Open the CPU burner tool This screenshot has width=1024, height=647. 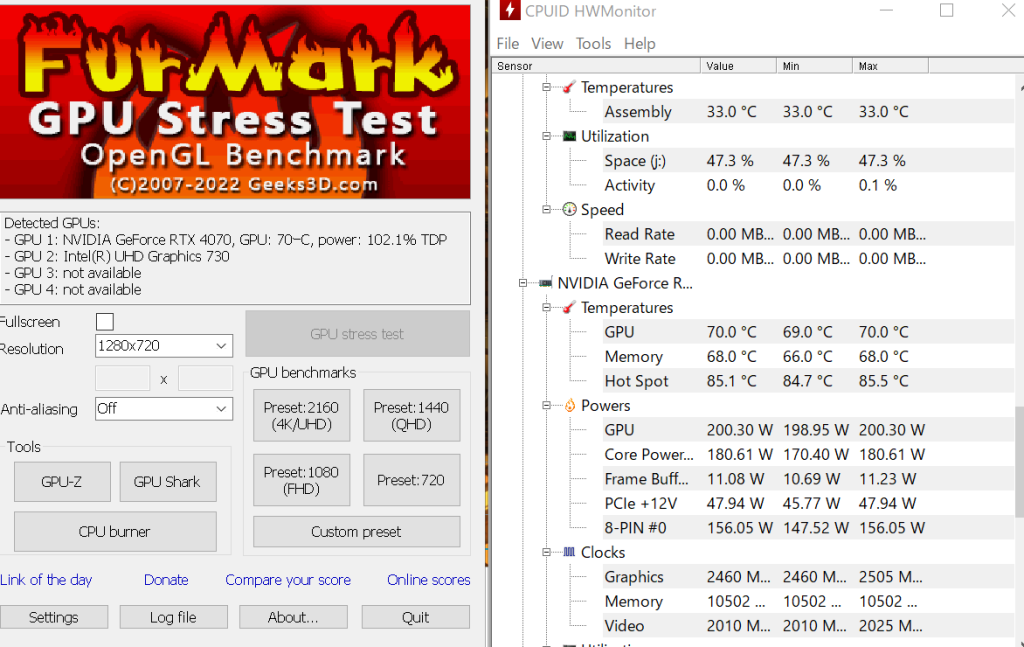click(115, 531)
